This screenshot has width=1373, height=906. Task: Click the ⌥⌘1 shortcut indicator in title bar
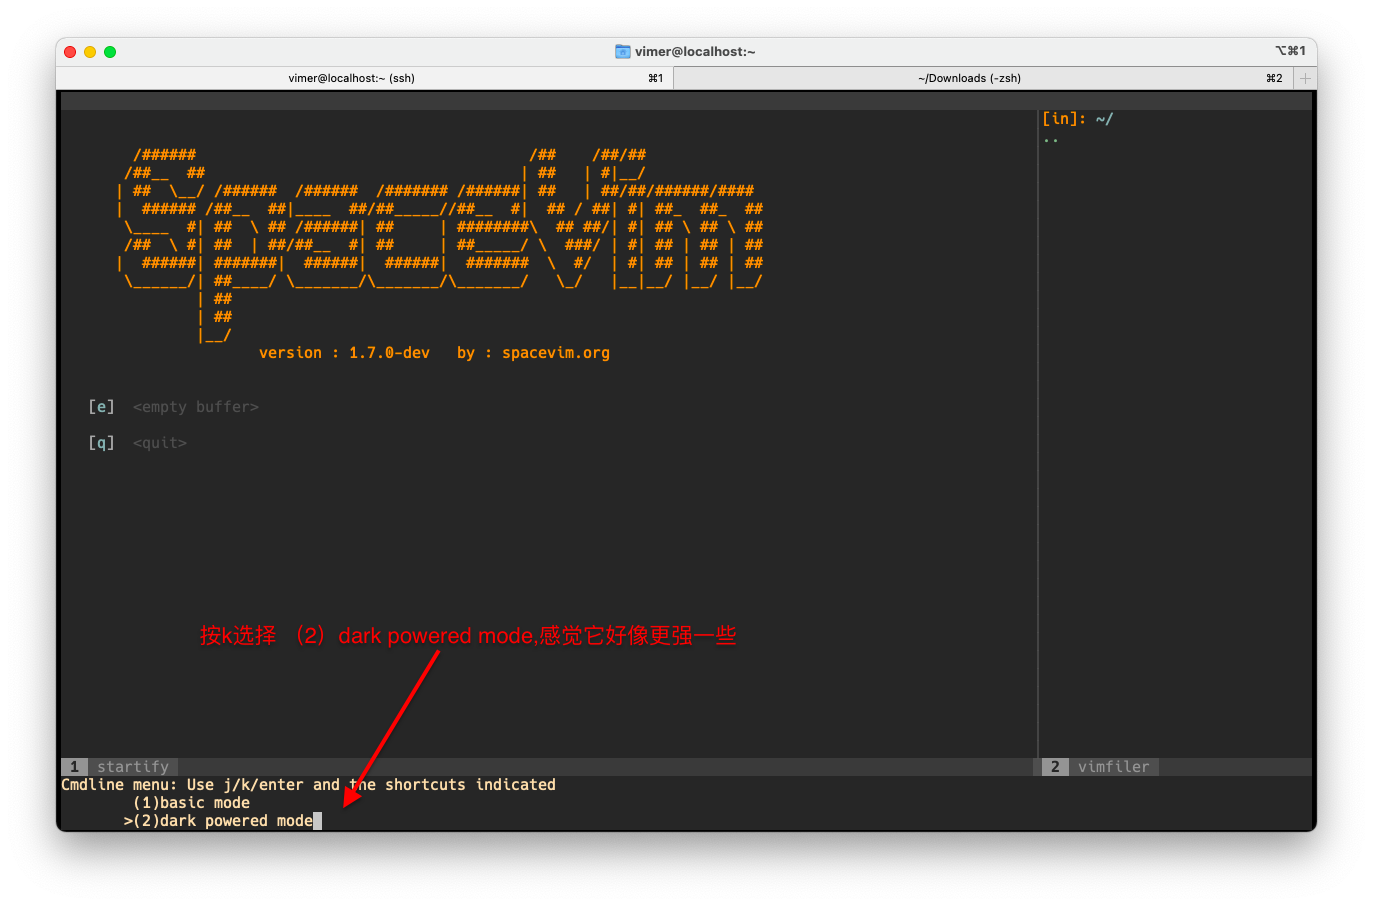point(1290,51)
